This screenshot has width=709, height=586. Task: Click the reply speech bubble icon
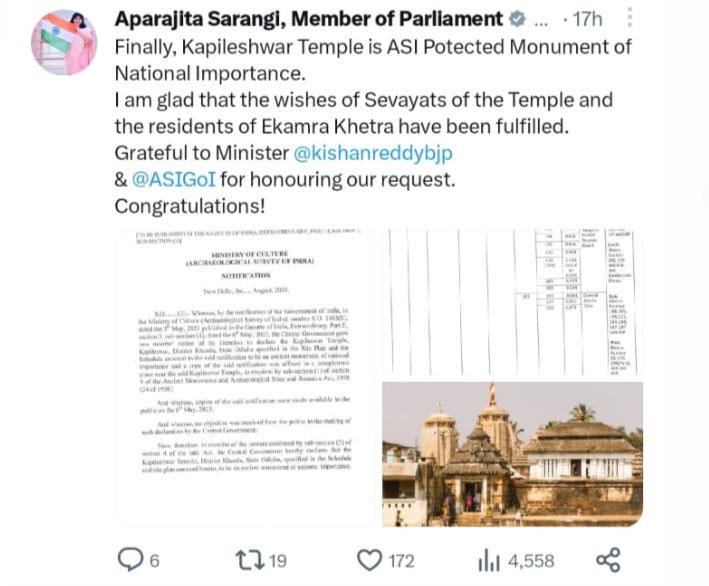coord(130,560)
